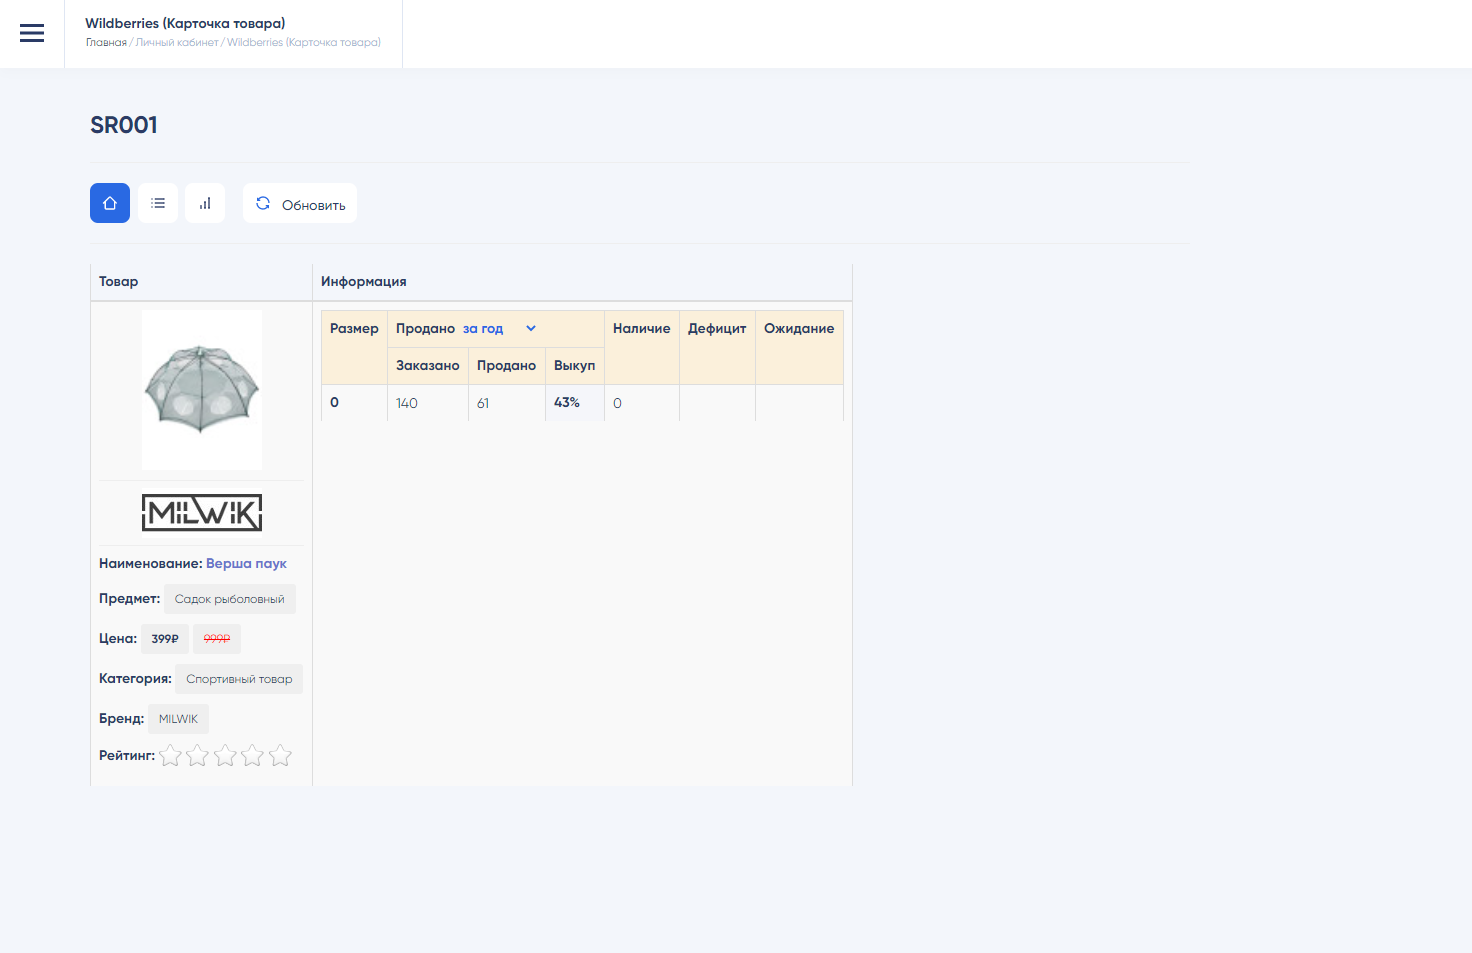
Task: Click the «Главная» breadcrumb link
Action: (106, 43)
